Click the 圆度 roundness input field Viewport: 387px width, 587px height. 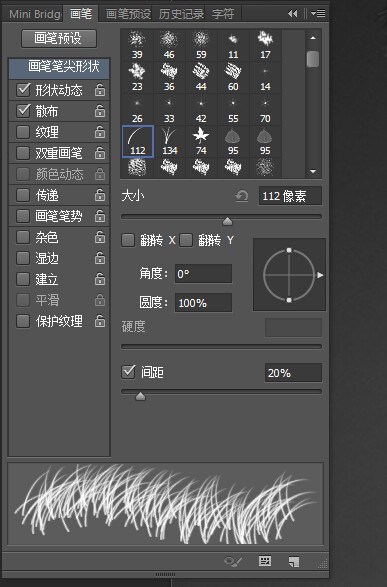203,302
